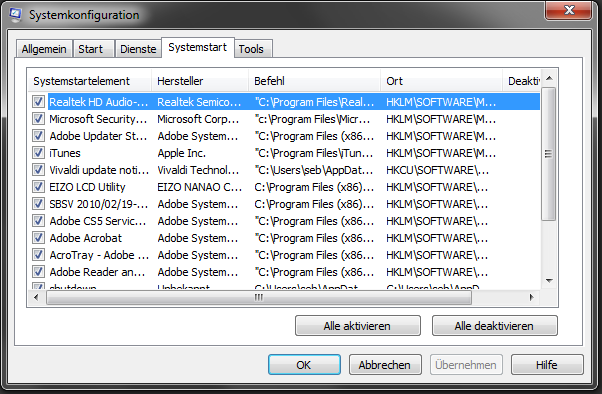Uncheck the SBSV 2010/02/19 checkbox
602x394 pixels.
tap(38, 204)
